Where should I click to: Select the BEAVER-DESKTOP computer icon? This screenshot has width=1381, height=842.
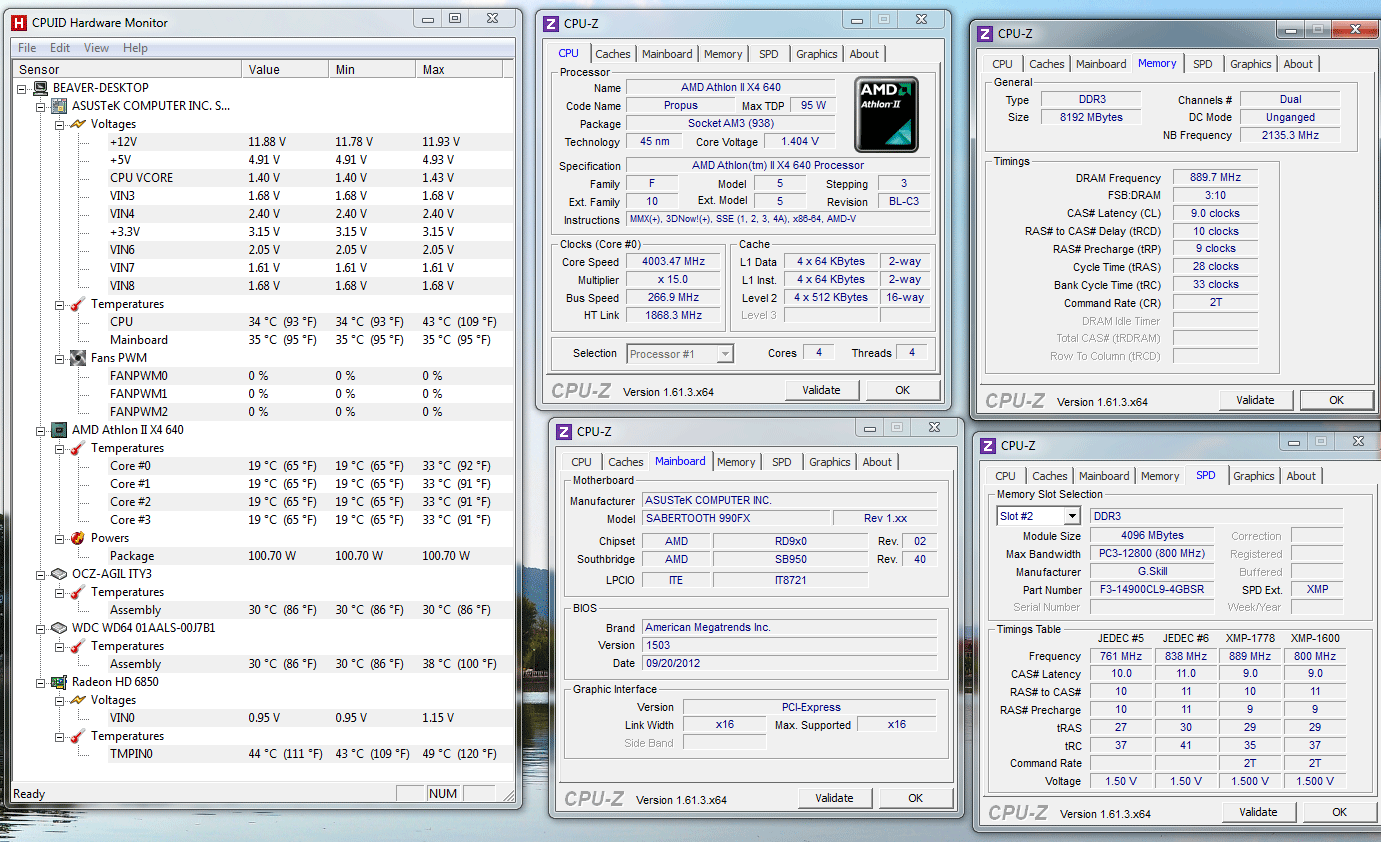41,88
